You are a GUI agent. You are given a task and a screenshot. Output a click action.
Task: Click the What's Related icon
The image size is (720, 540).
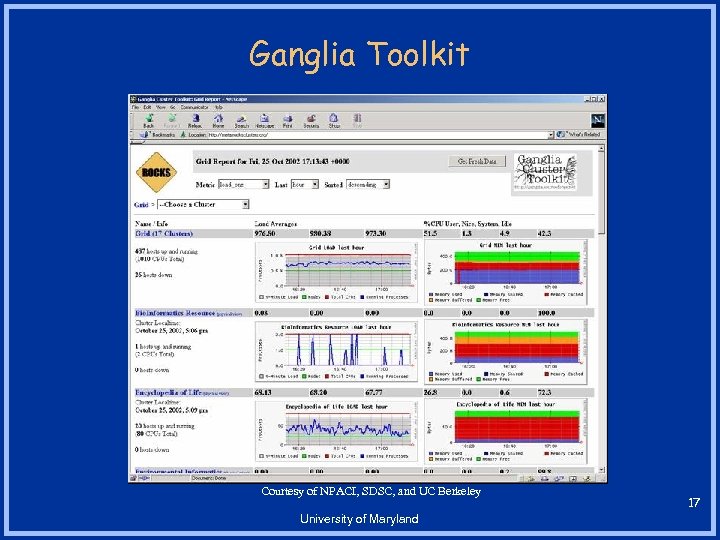[x=561, y=135]
